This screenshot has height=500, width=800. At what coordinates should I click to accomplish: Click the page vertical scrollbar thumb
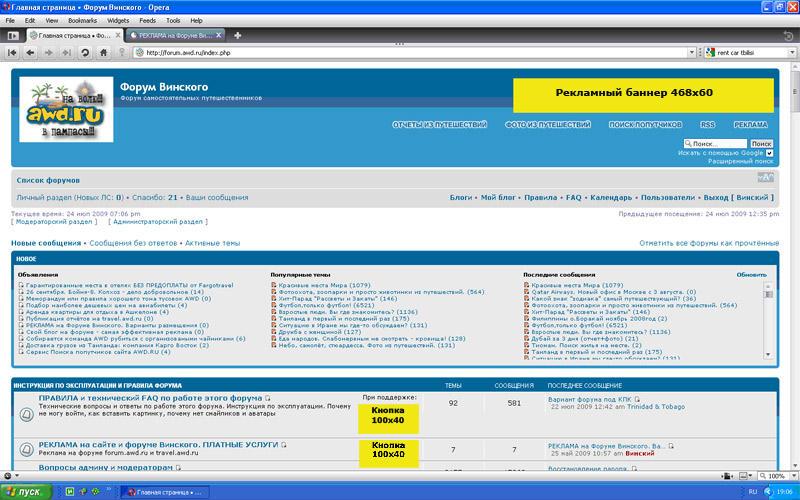(795, 92)
